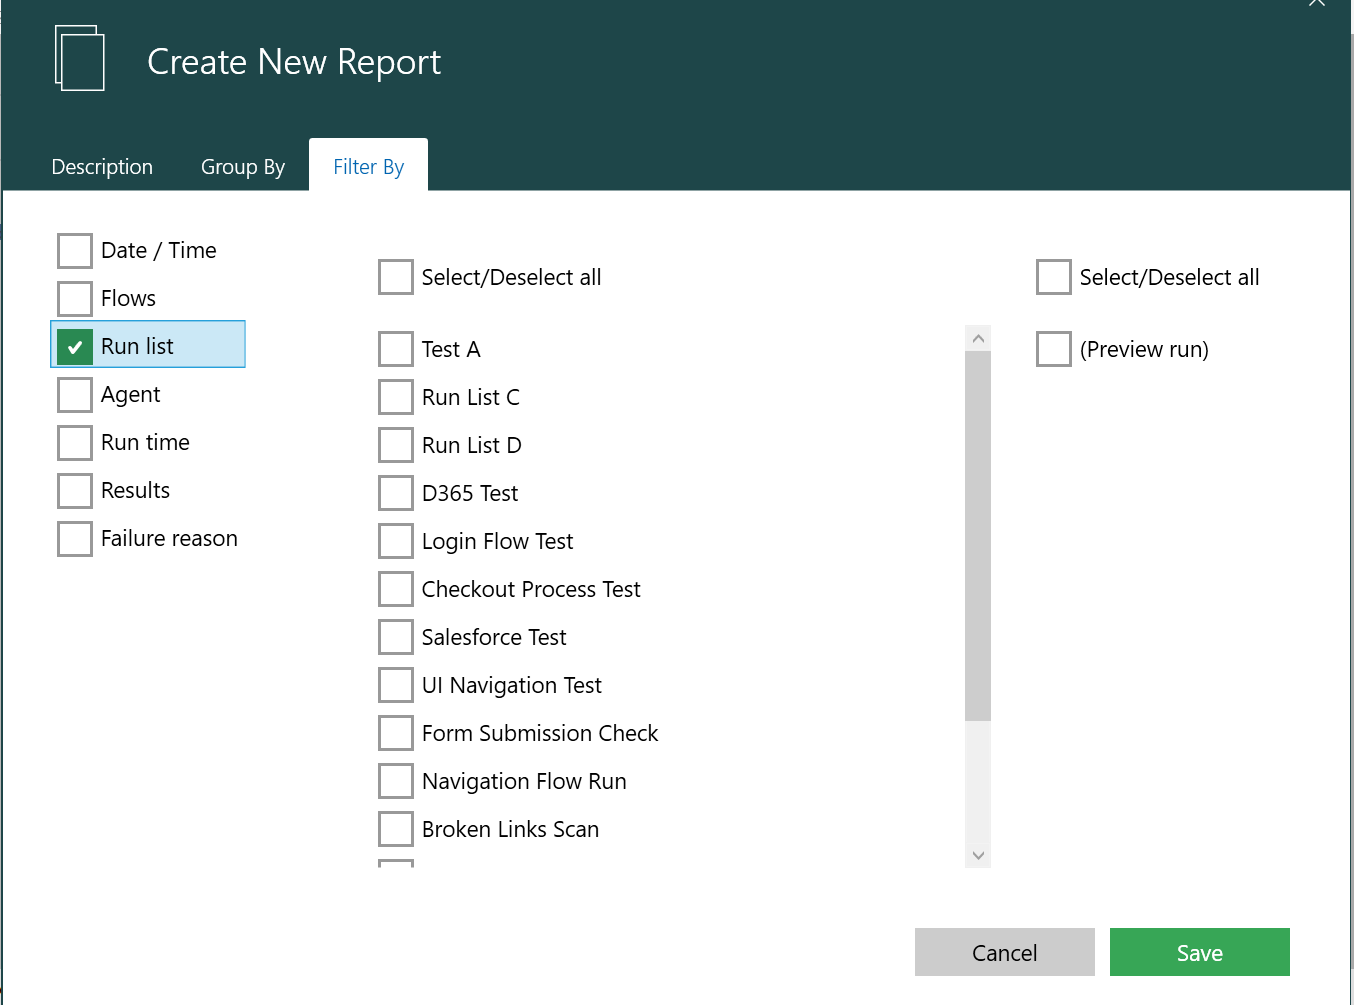Viewport: 1354px width, 1005px height.
Task: Toggle Select/Deselect all for run lists
Action: 396,278
